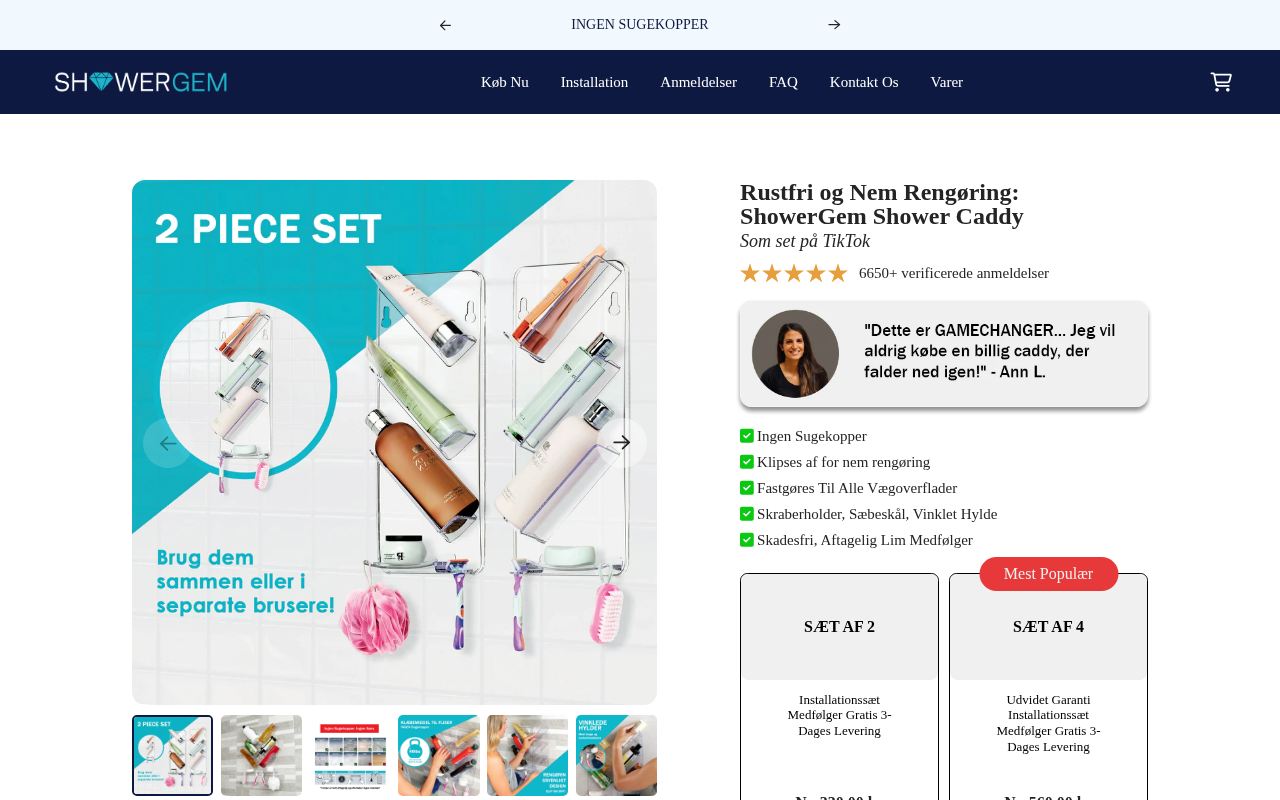Open the Varer menu

click(x=947, y=82)
